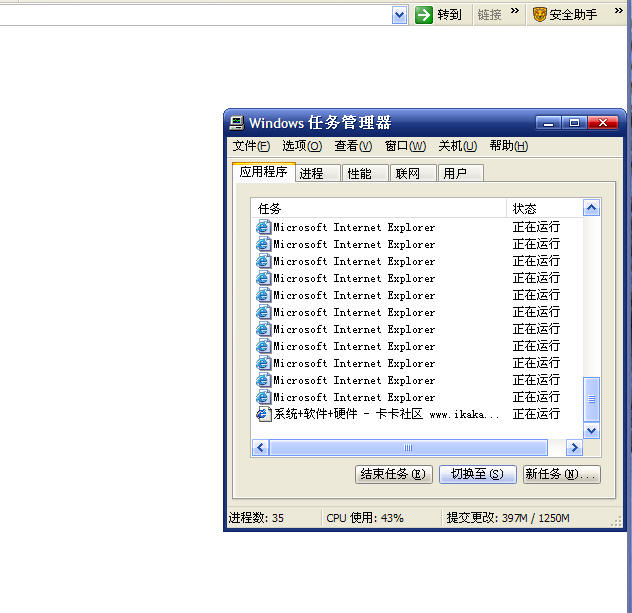Expand the overflow chevron after 安全助手
Screen dimensions: 632x613
619,11
